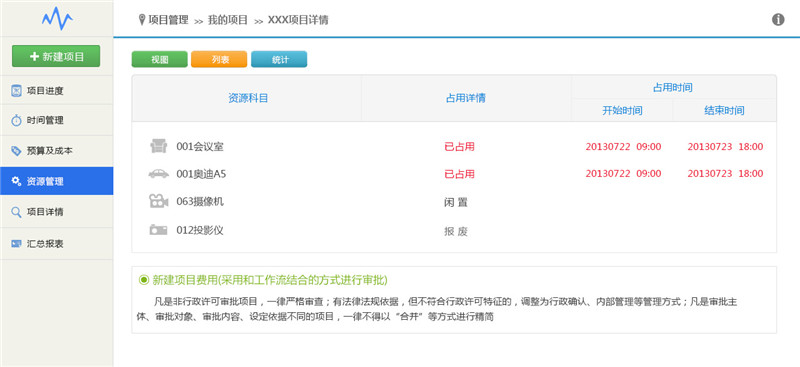Click the location pin icon in breadcrumb
The height and width of the screenshot is (367, 800).
(x=142, y=20)
